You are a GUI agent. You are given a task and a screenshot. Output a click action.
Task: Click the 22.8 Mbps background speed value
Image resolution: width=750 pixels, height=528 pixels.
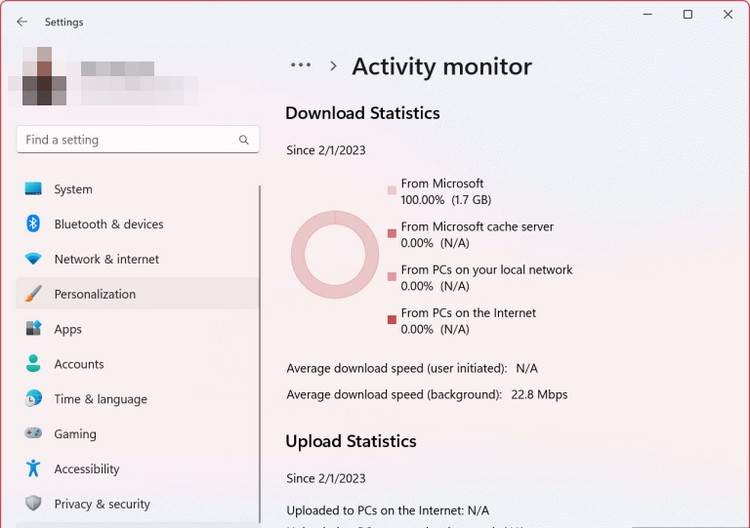click(539, 395)
